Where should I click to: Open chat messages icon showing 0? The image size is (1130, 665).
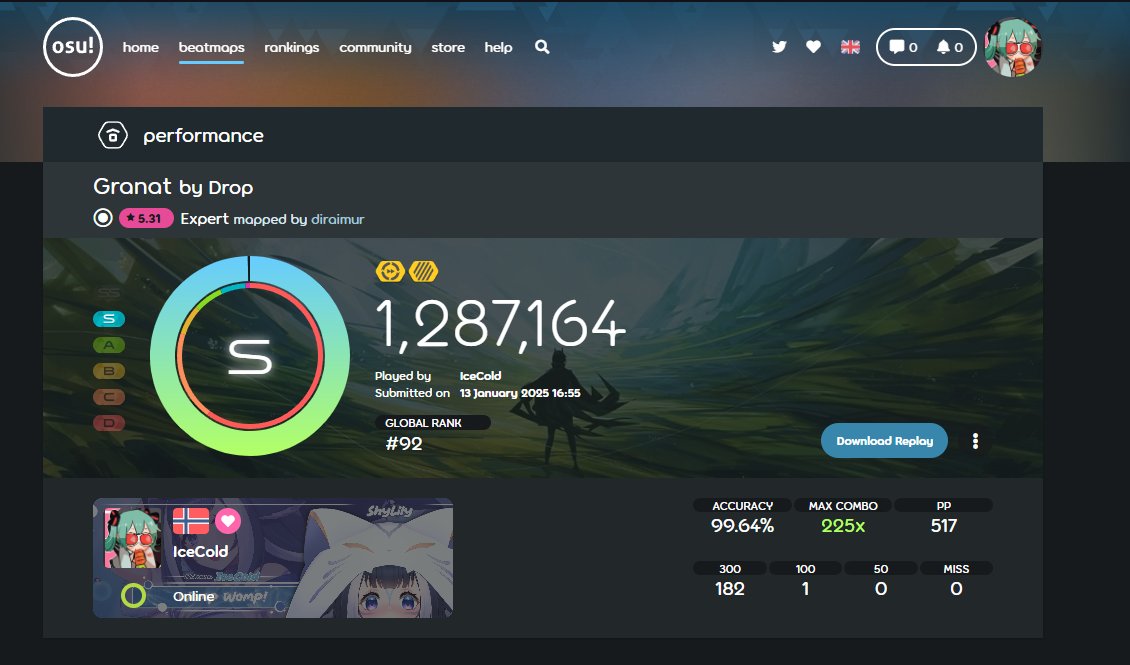coord(903,47)
